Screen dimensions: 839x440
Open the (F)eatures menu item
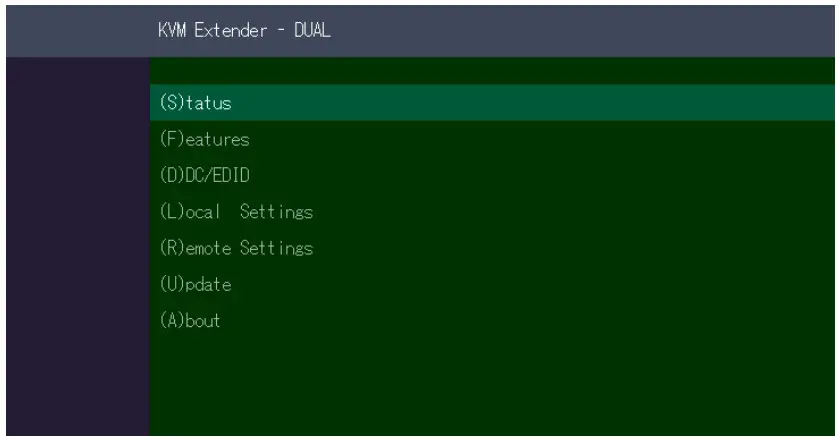[204, 139]
